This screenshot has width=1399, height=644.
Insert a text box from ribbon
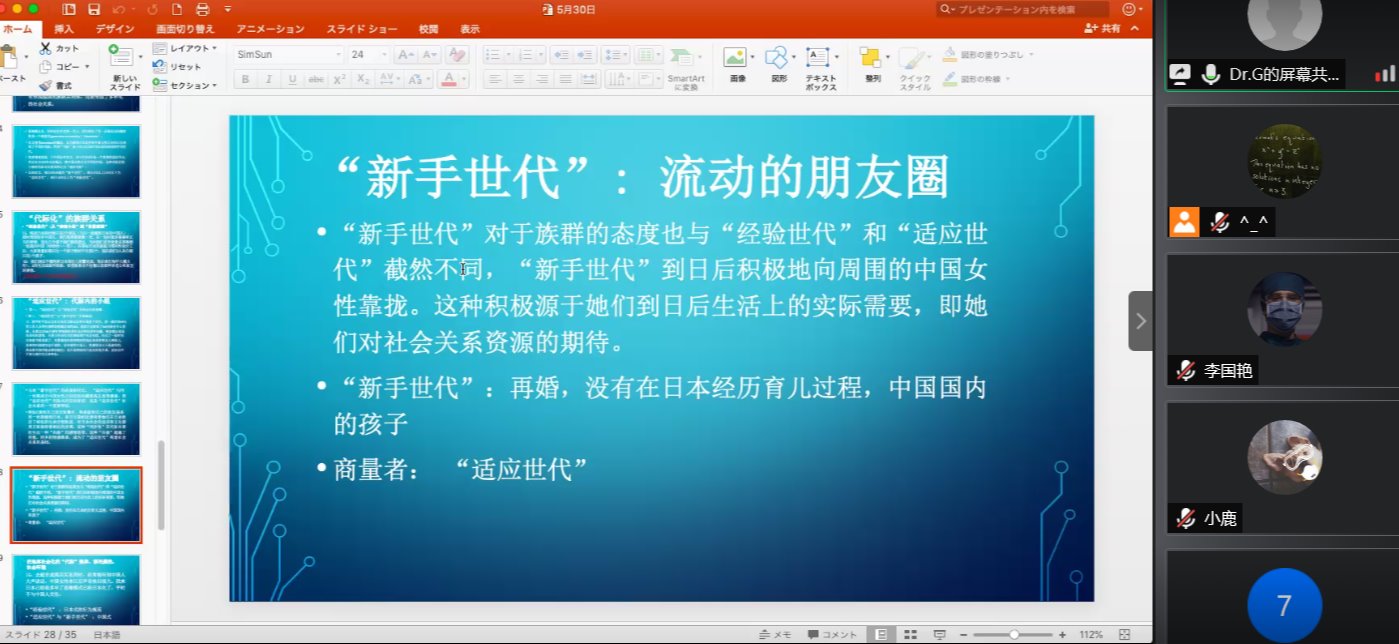pos(820,58)
